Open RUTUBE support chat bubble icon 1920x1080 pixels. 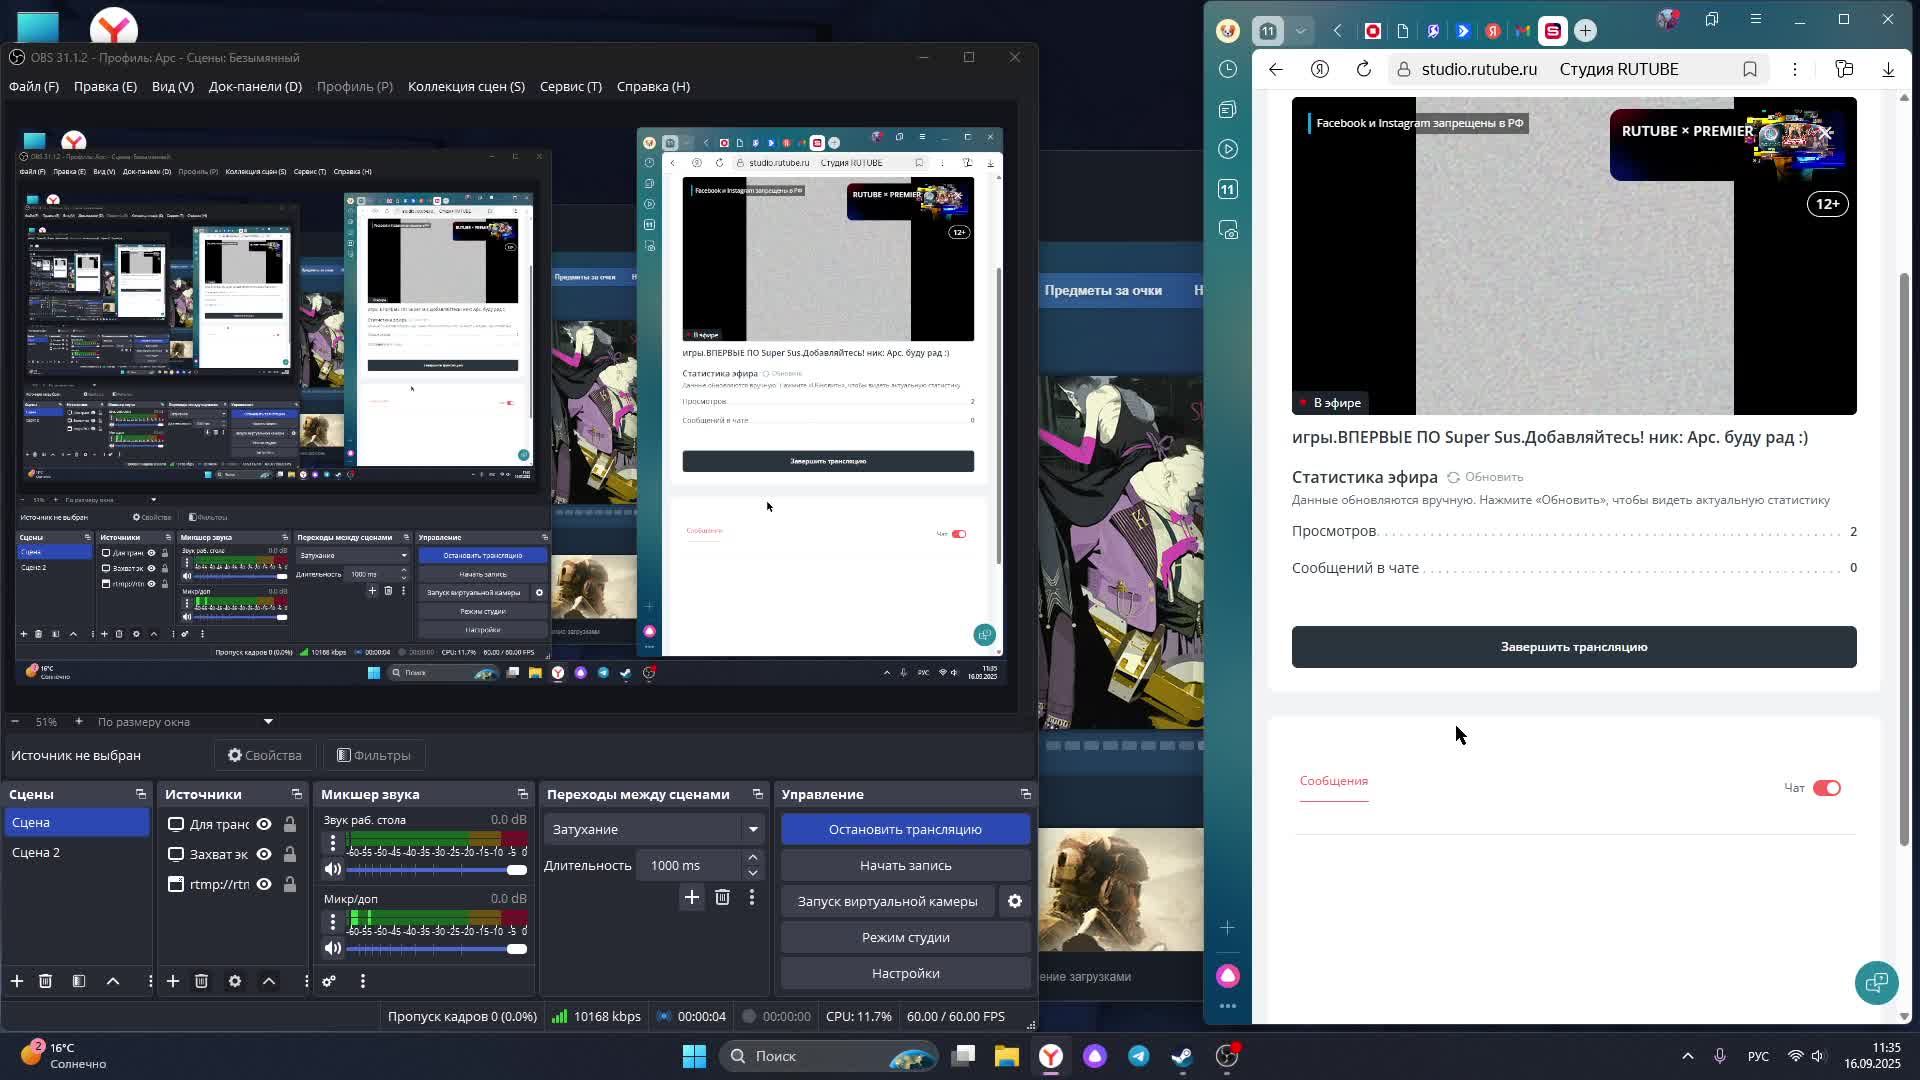pyautogui.click(x=1876, y=982)
